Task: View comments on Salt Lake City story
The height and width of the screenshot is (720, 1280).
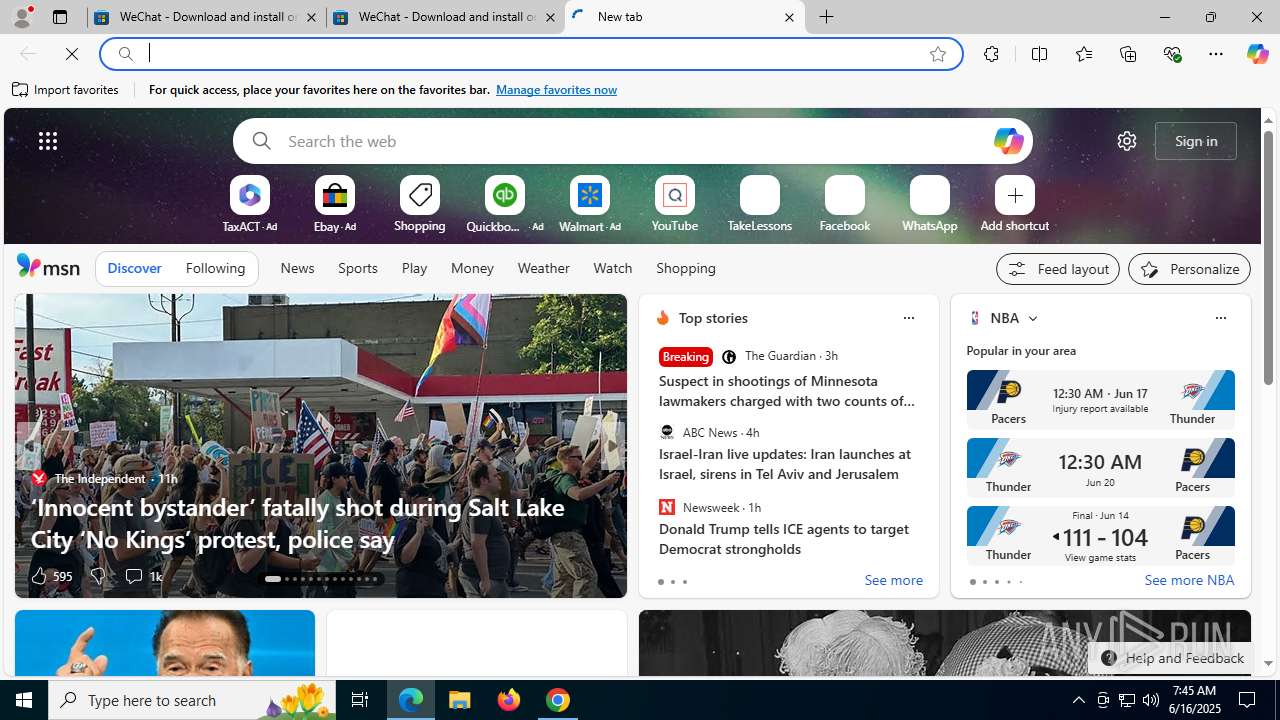Action: [x=142, y=576]
